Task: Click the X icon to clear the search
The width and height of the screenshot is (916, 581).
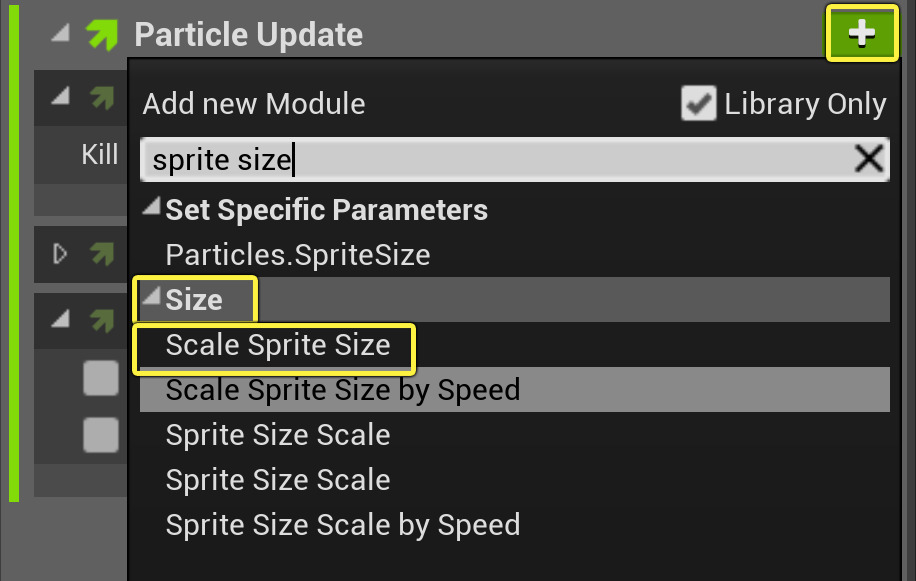Action: 867,158
